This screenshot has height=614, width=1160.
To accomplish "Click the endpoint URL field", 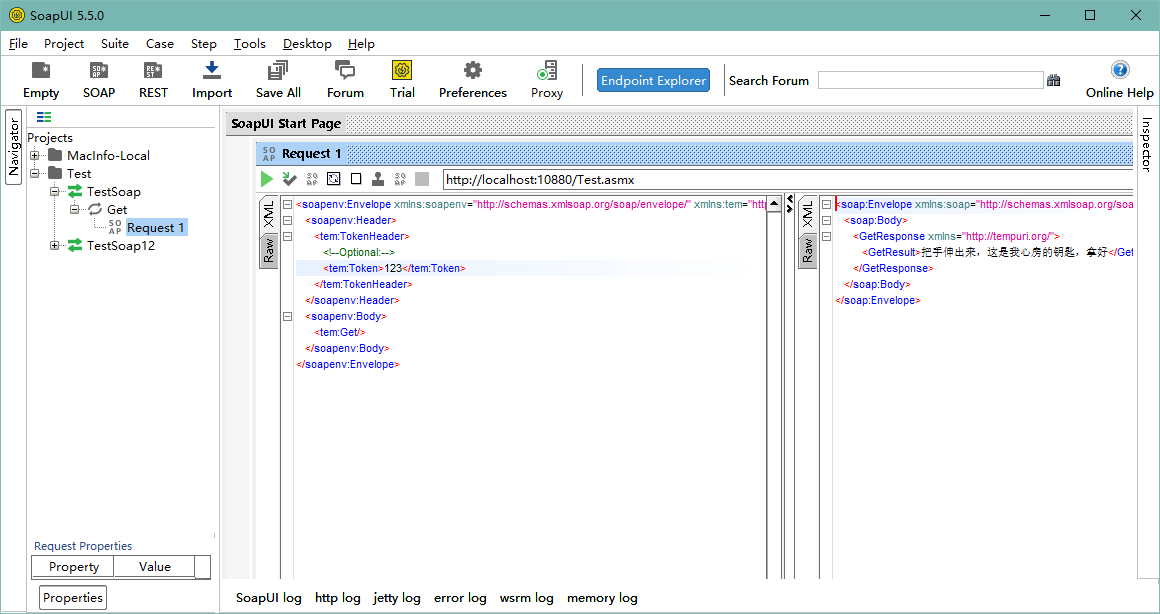I will 788,180.
